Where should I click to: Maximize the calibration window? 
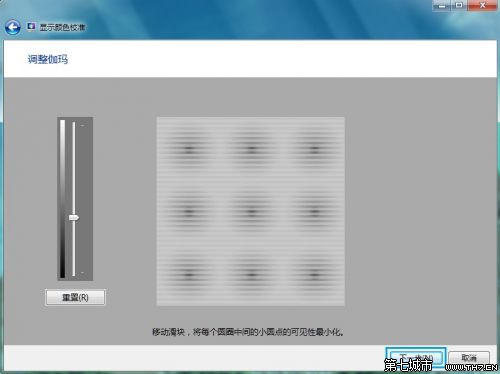(x=459, y=5)
